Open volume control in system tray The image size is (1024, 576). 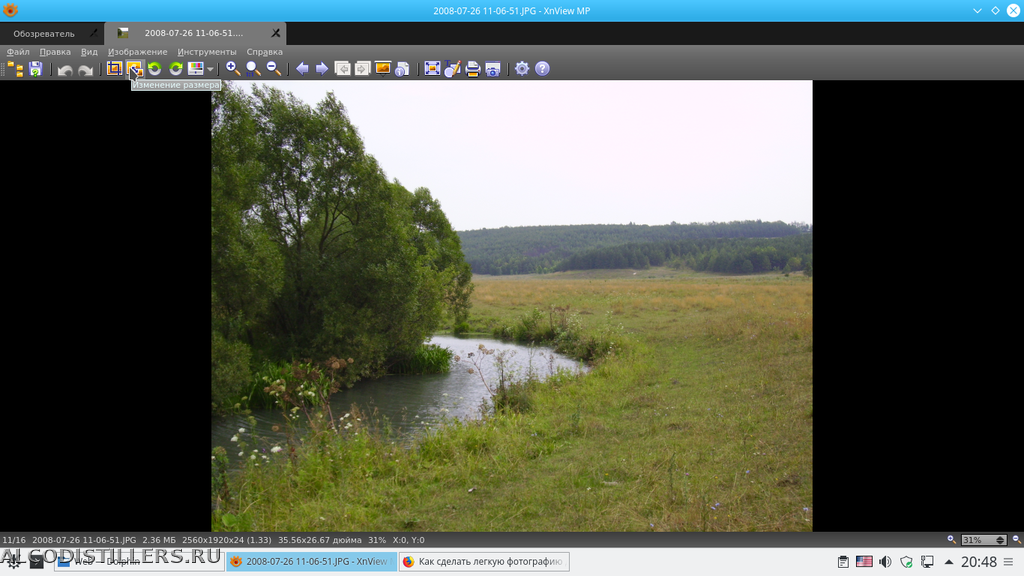point(885,562)
